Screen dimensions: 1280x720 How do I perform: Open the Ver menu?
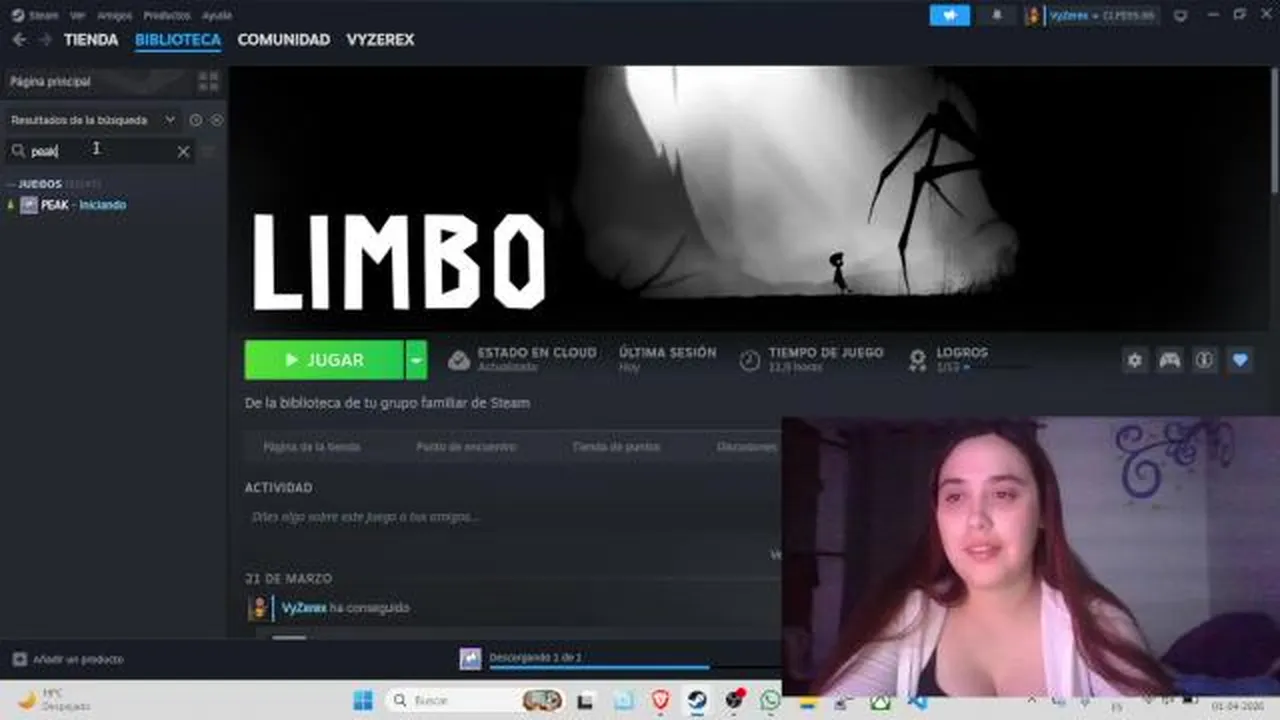[77, 15]
